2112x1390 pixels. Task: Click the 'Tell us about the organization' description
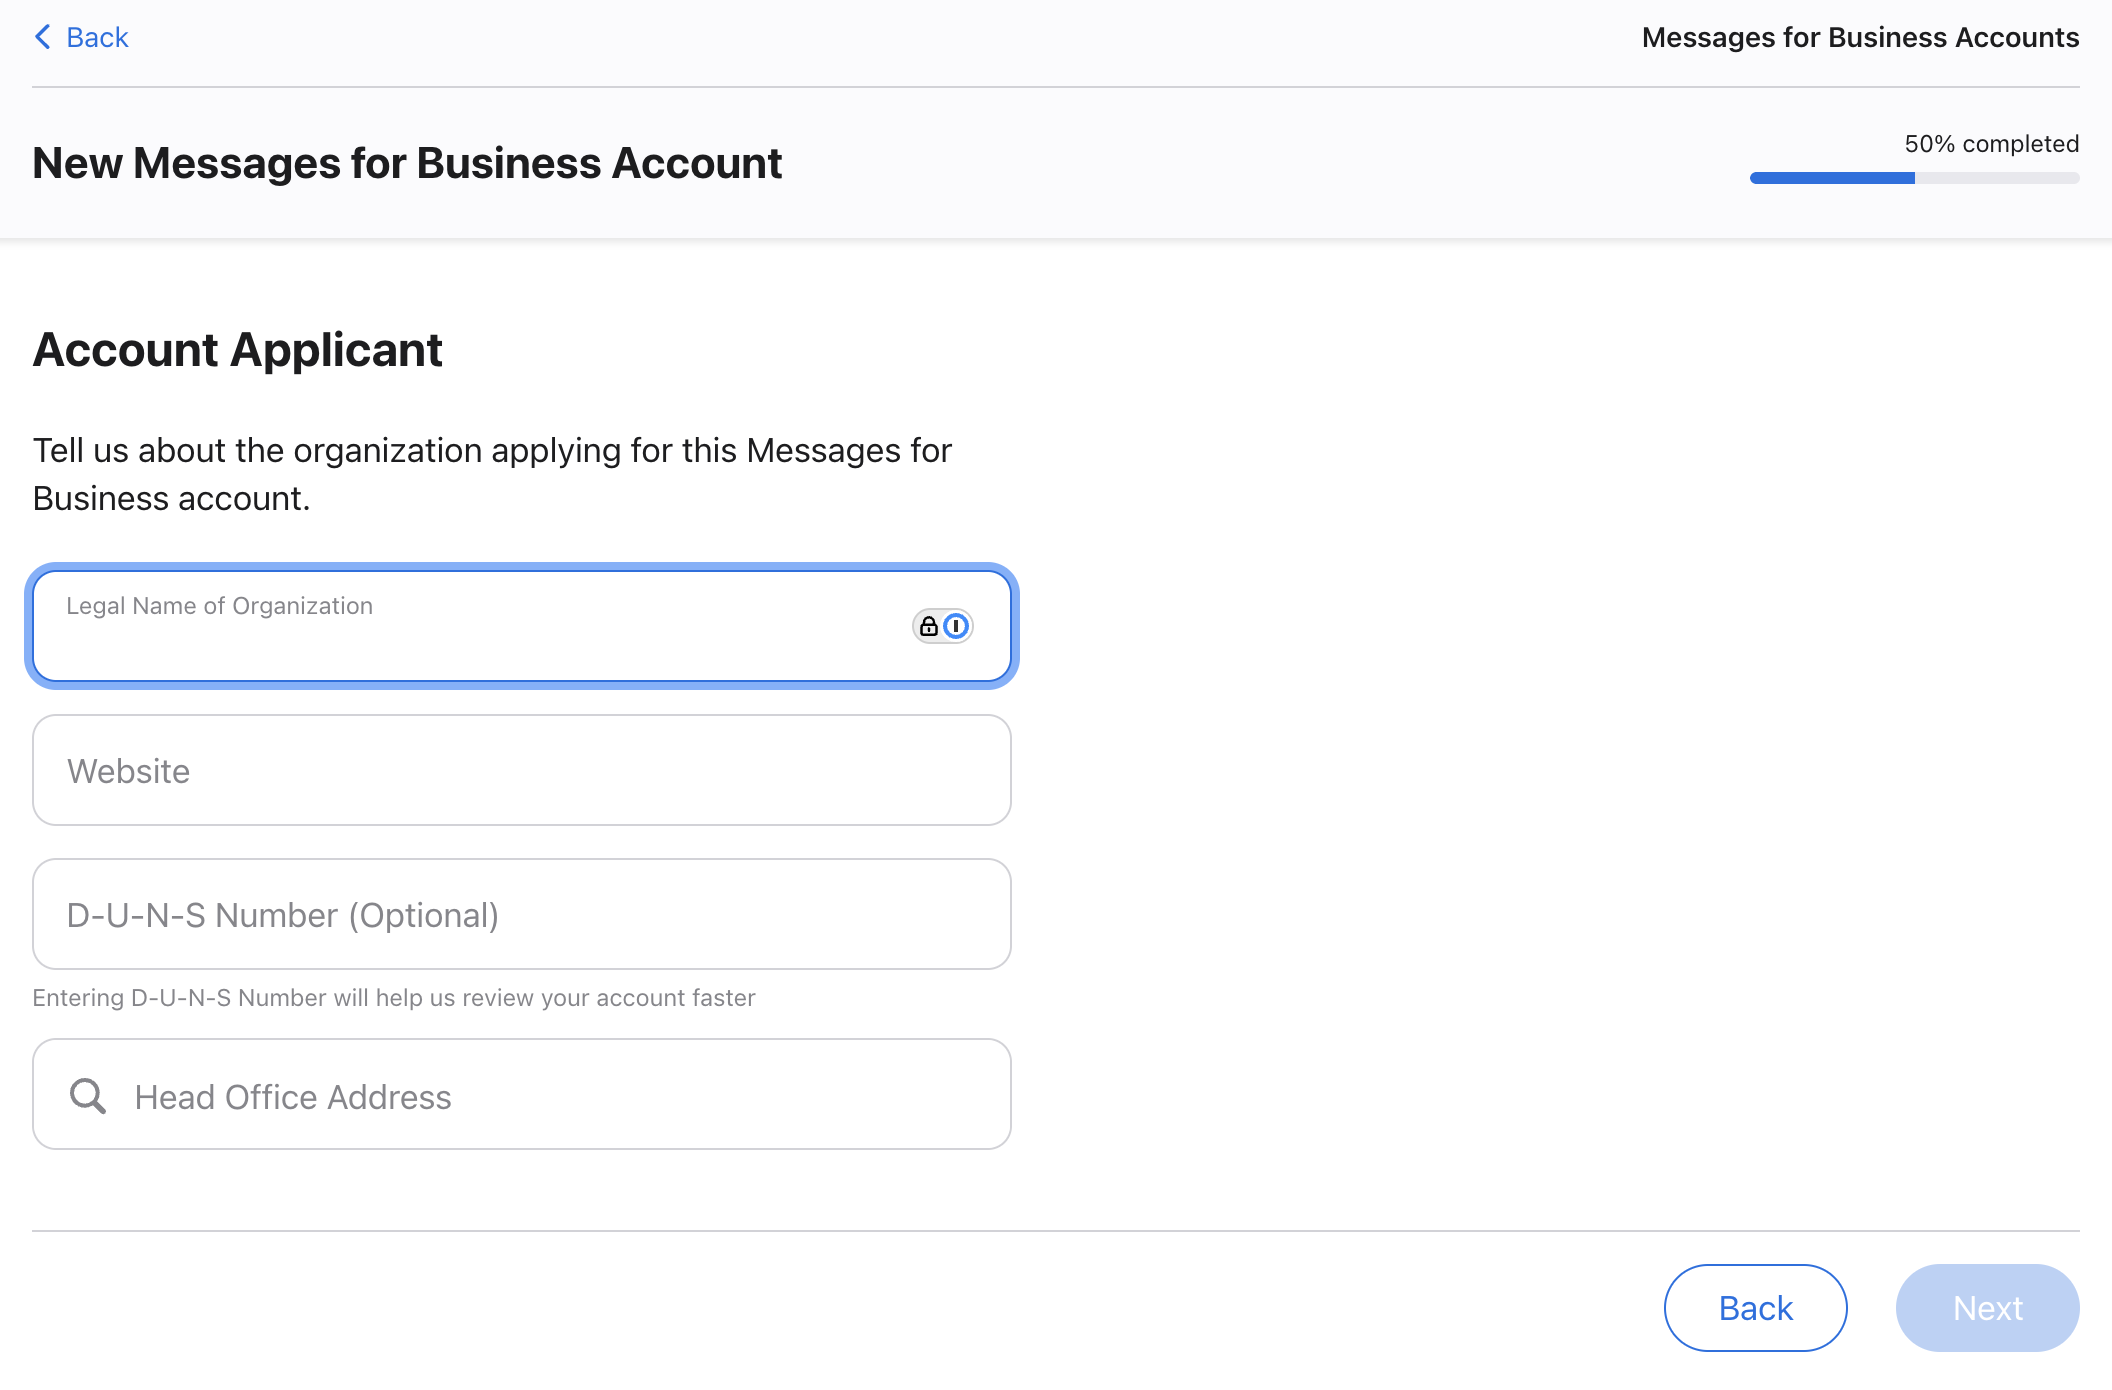[x=491, y=474]
